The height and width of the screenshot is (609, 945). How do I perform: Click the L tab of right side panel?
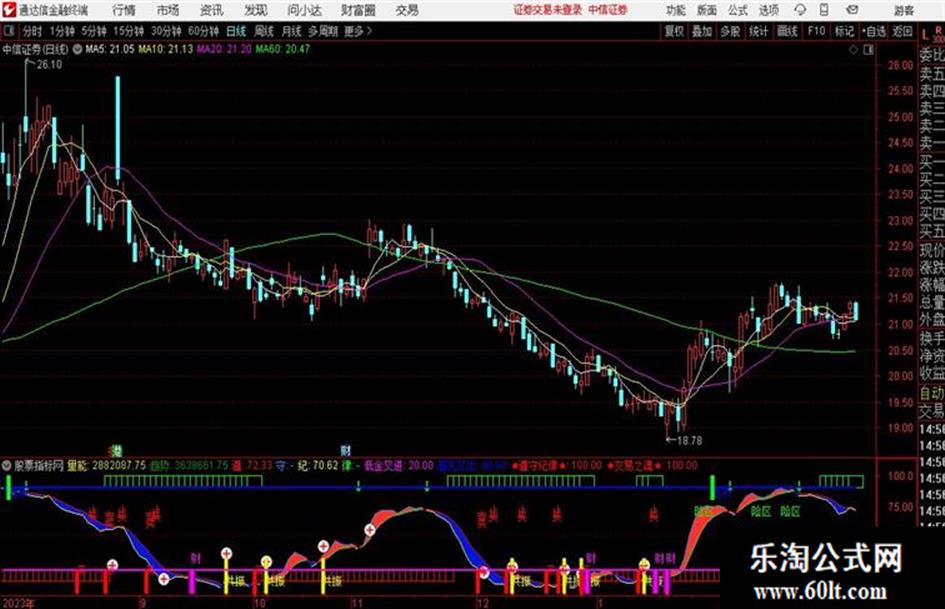[x=925, y=36]
